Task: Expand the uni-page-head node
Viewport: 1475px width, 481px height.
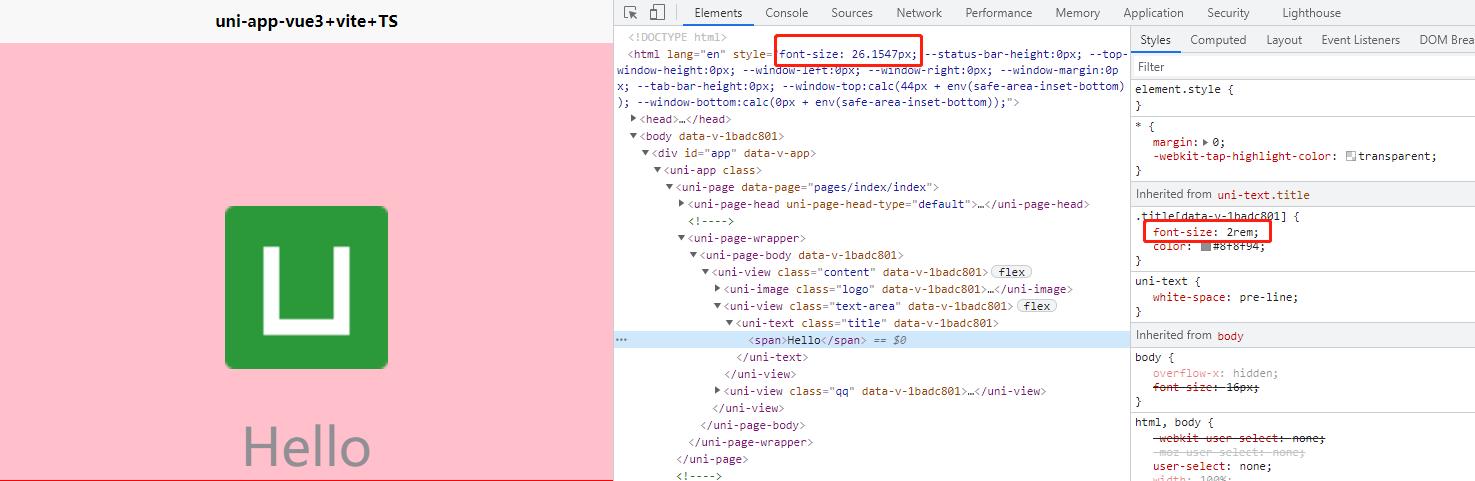Action: pos(682,204)
